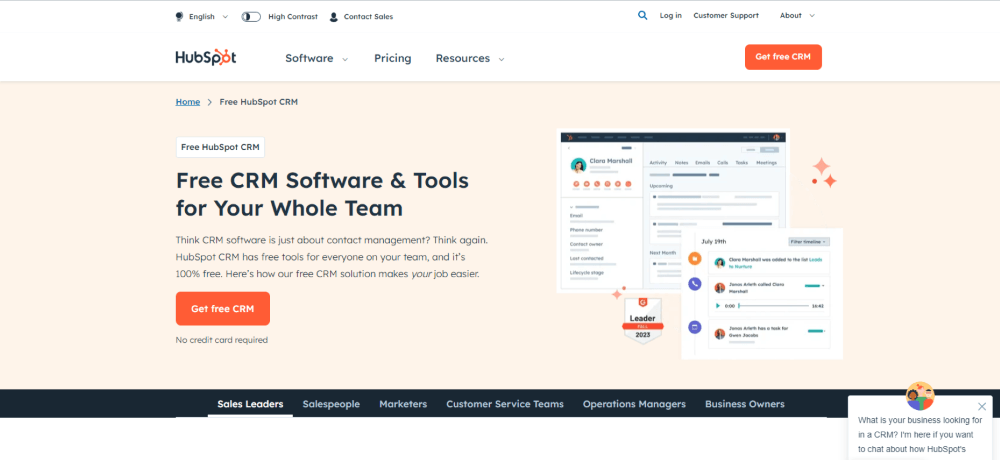Toggle High Contrast switch
This screenshot has width=1000, height=460.
coord(251,17)
